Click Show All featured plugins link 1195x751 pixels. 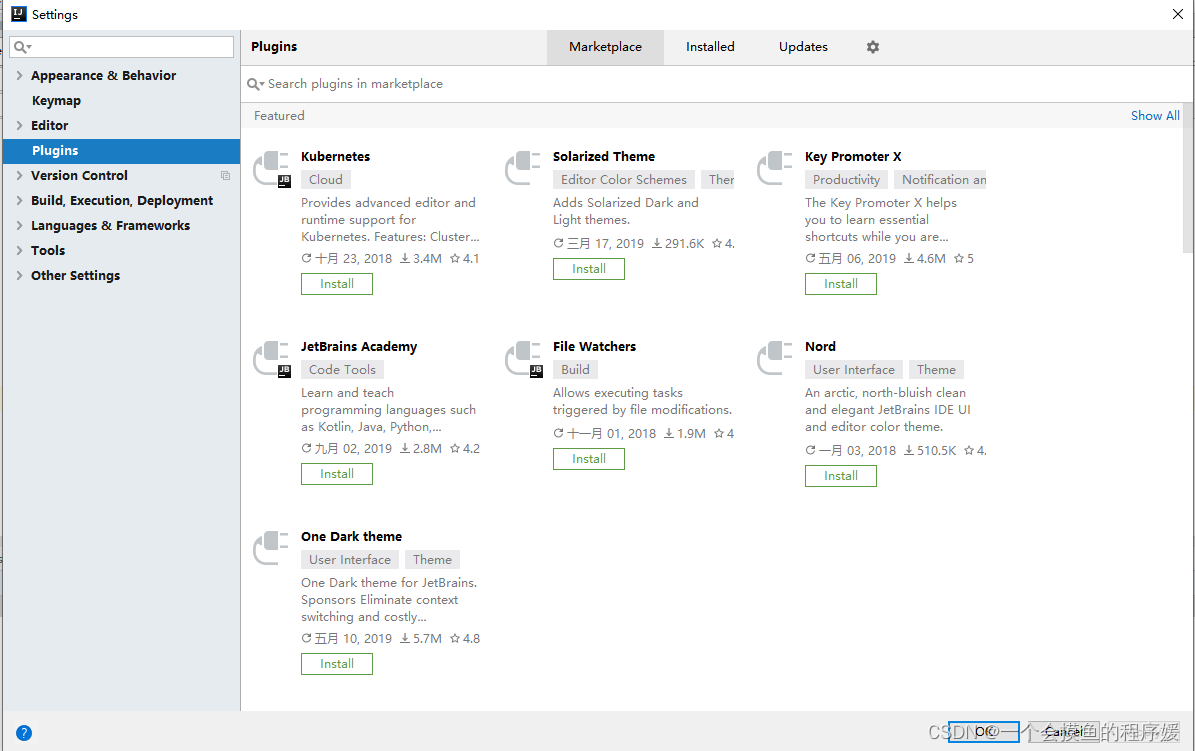pos(1155,116)
